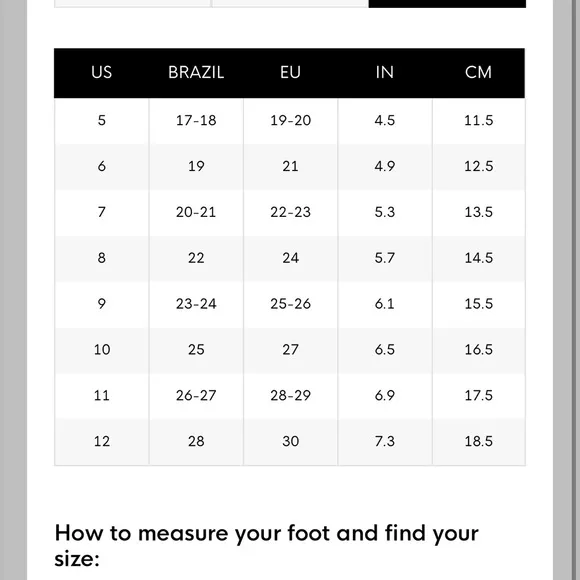Open the middle light-gray tab above the chart

click(290, 3)
